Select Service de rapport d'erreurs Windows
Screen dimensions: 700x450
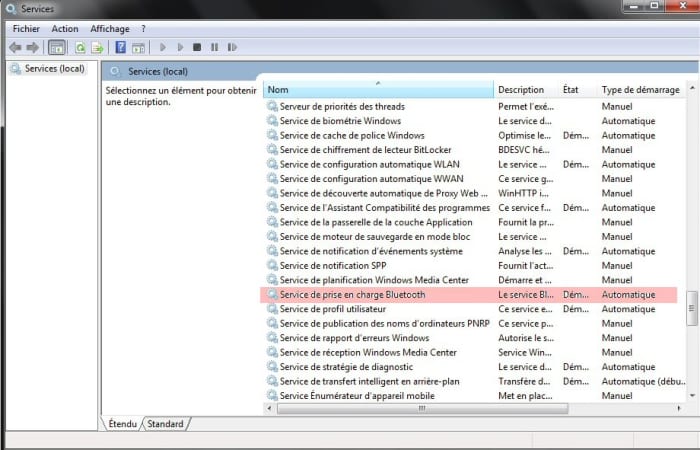[x=474, y=338]
